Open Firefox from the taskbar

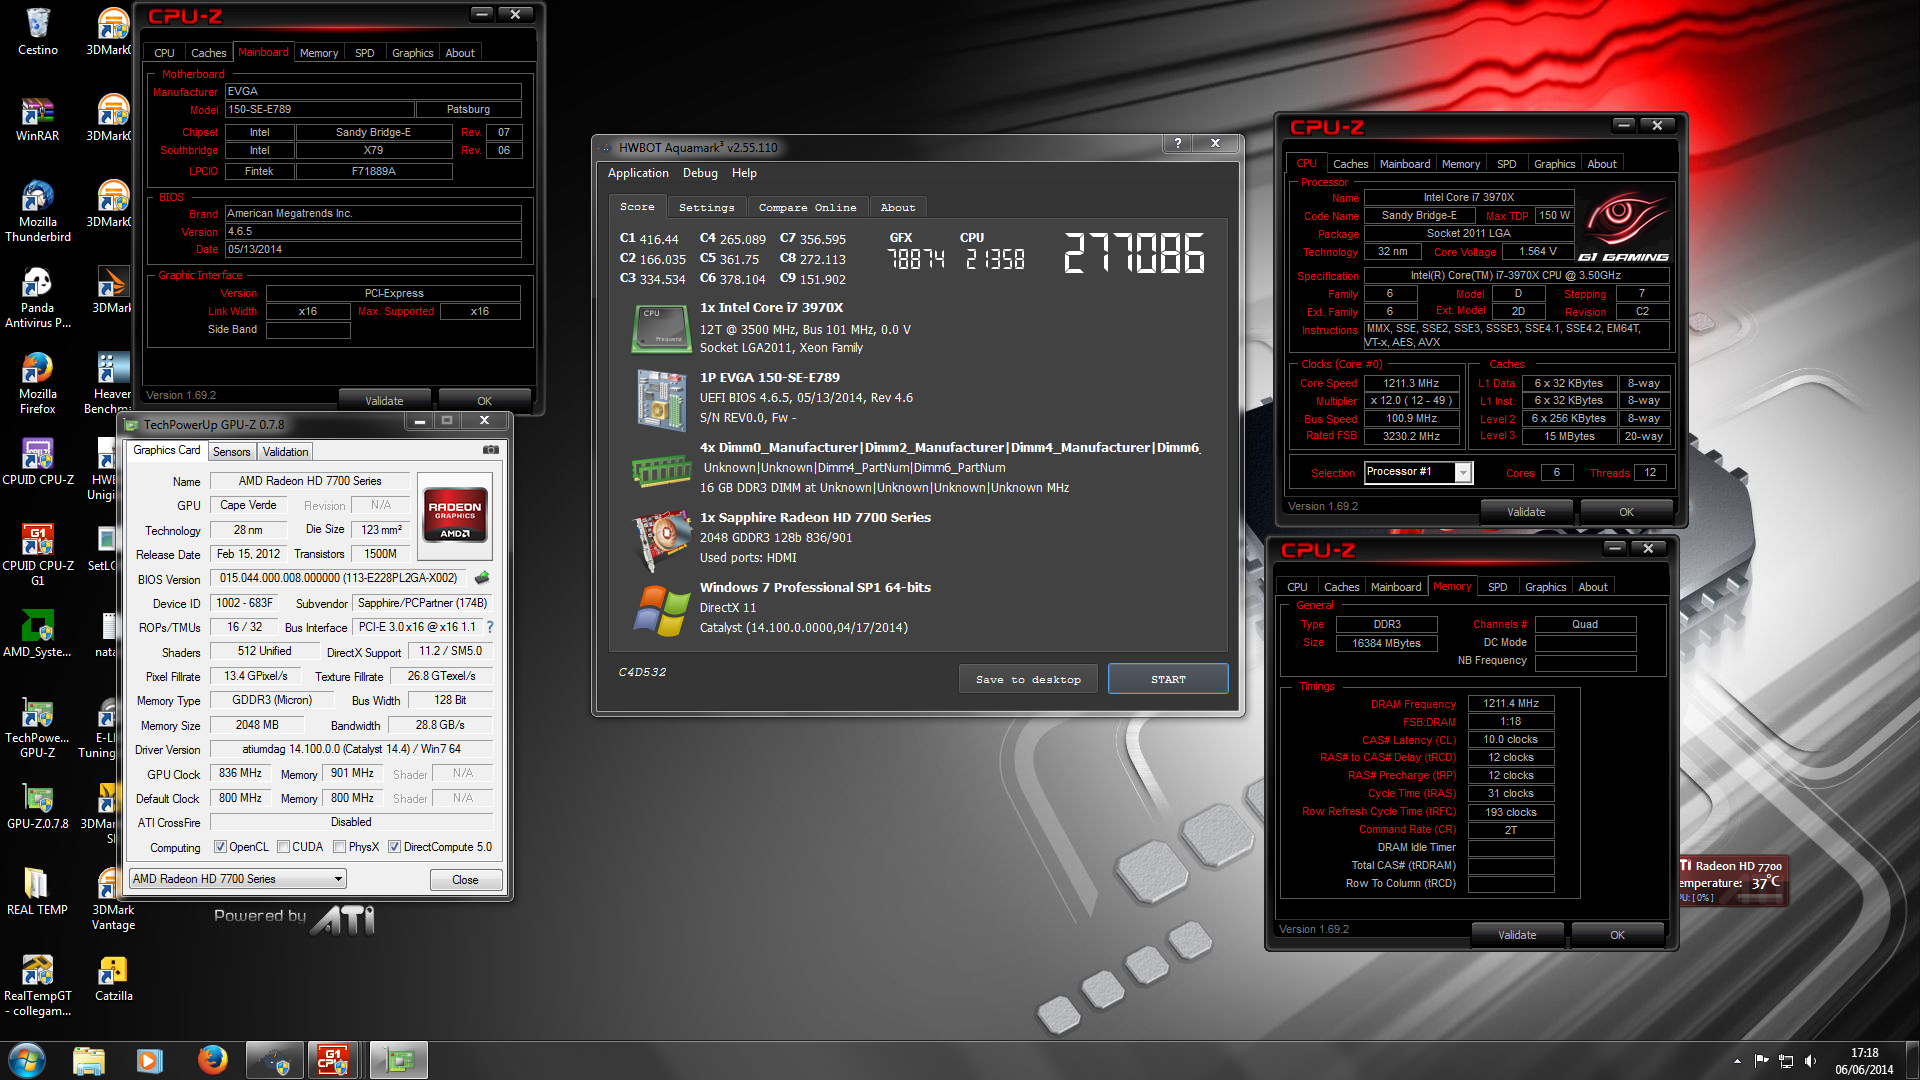(212, 1060)
